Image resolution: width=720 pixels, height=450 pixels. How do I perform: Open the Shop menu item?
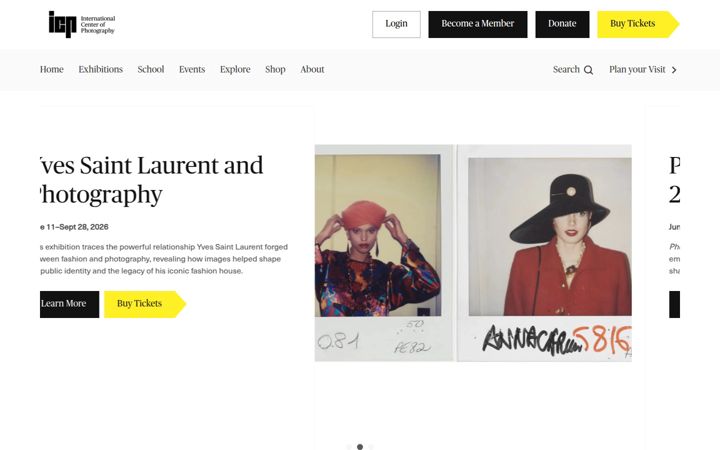tap(275, 69)
